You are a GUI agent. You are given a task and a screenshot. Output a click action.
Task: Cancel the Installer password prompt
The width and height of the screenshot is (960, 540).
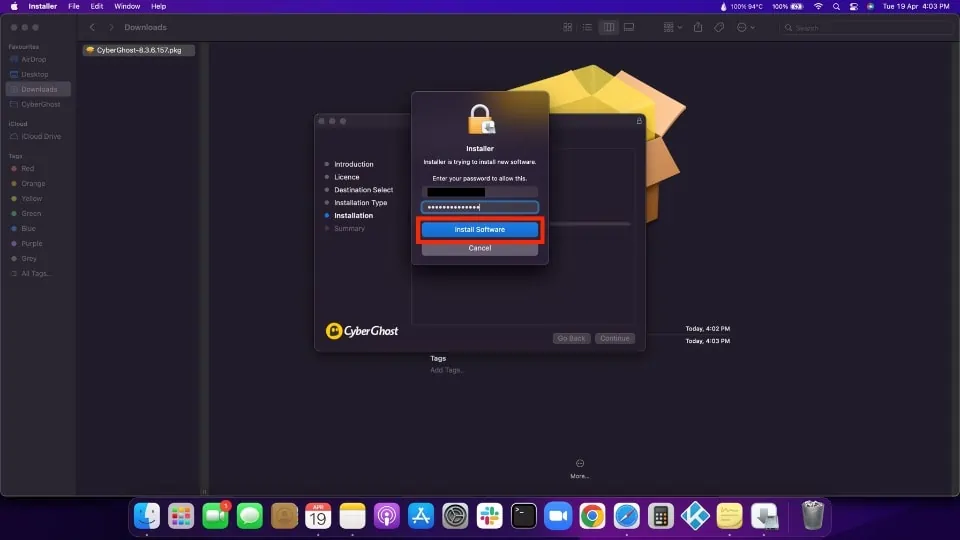[479, 248]
